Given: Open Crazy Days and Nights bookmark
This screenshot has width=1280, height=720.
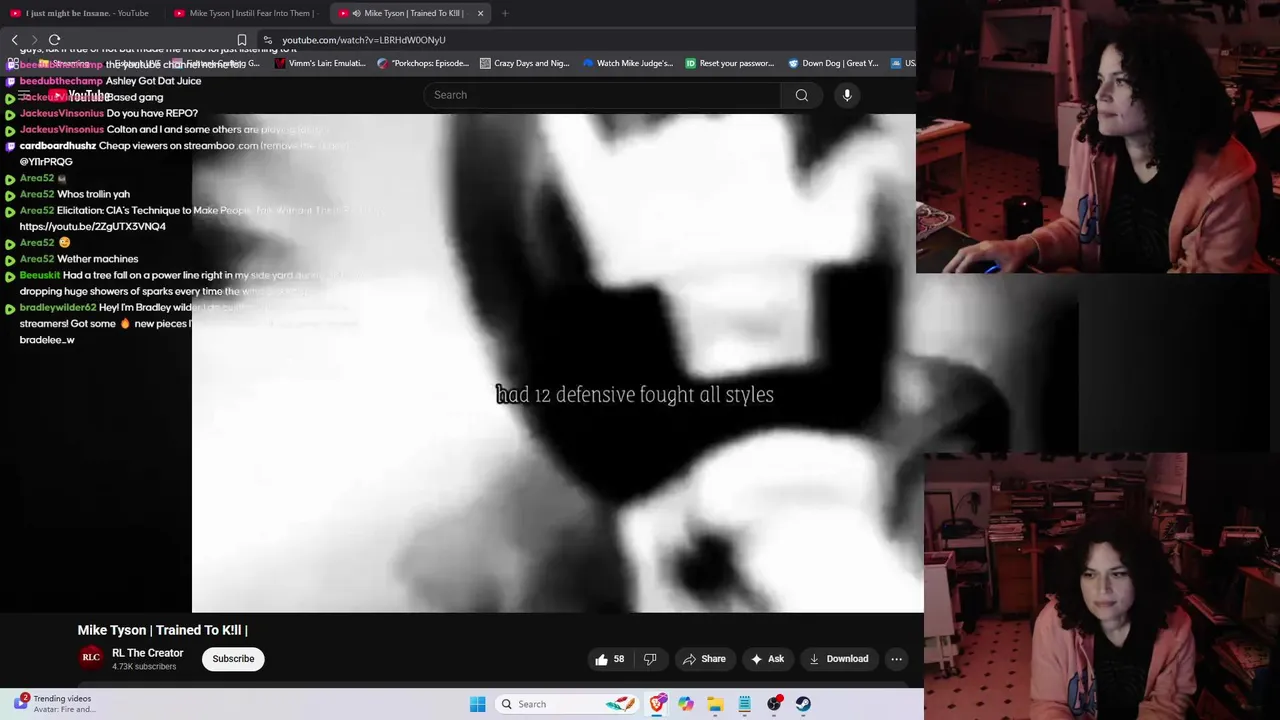Looking at the screenshot, I should tap(525, 63).
